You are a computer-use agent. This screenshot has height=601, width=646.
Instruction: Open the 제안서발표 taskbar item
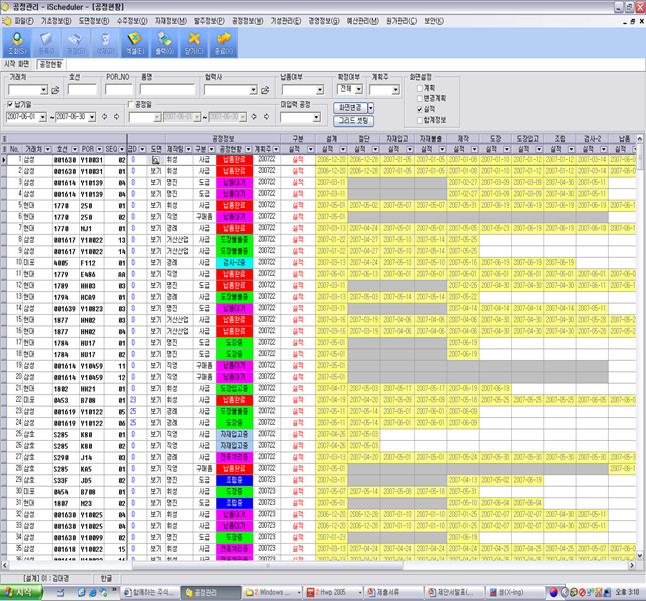(x=455, y=592)
